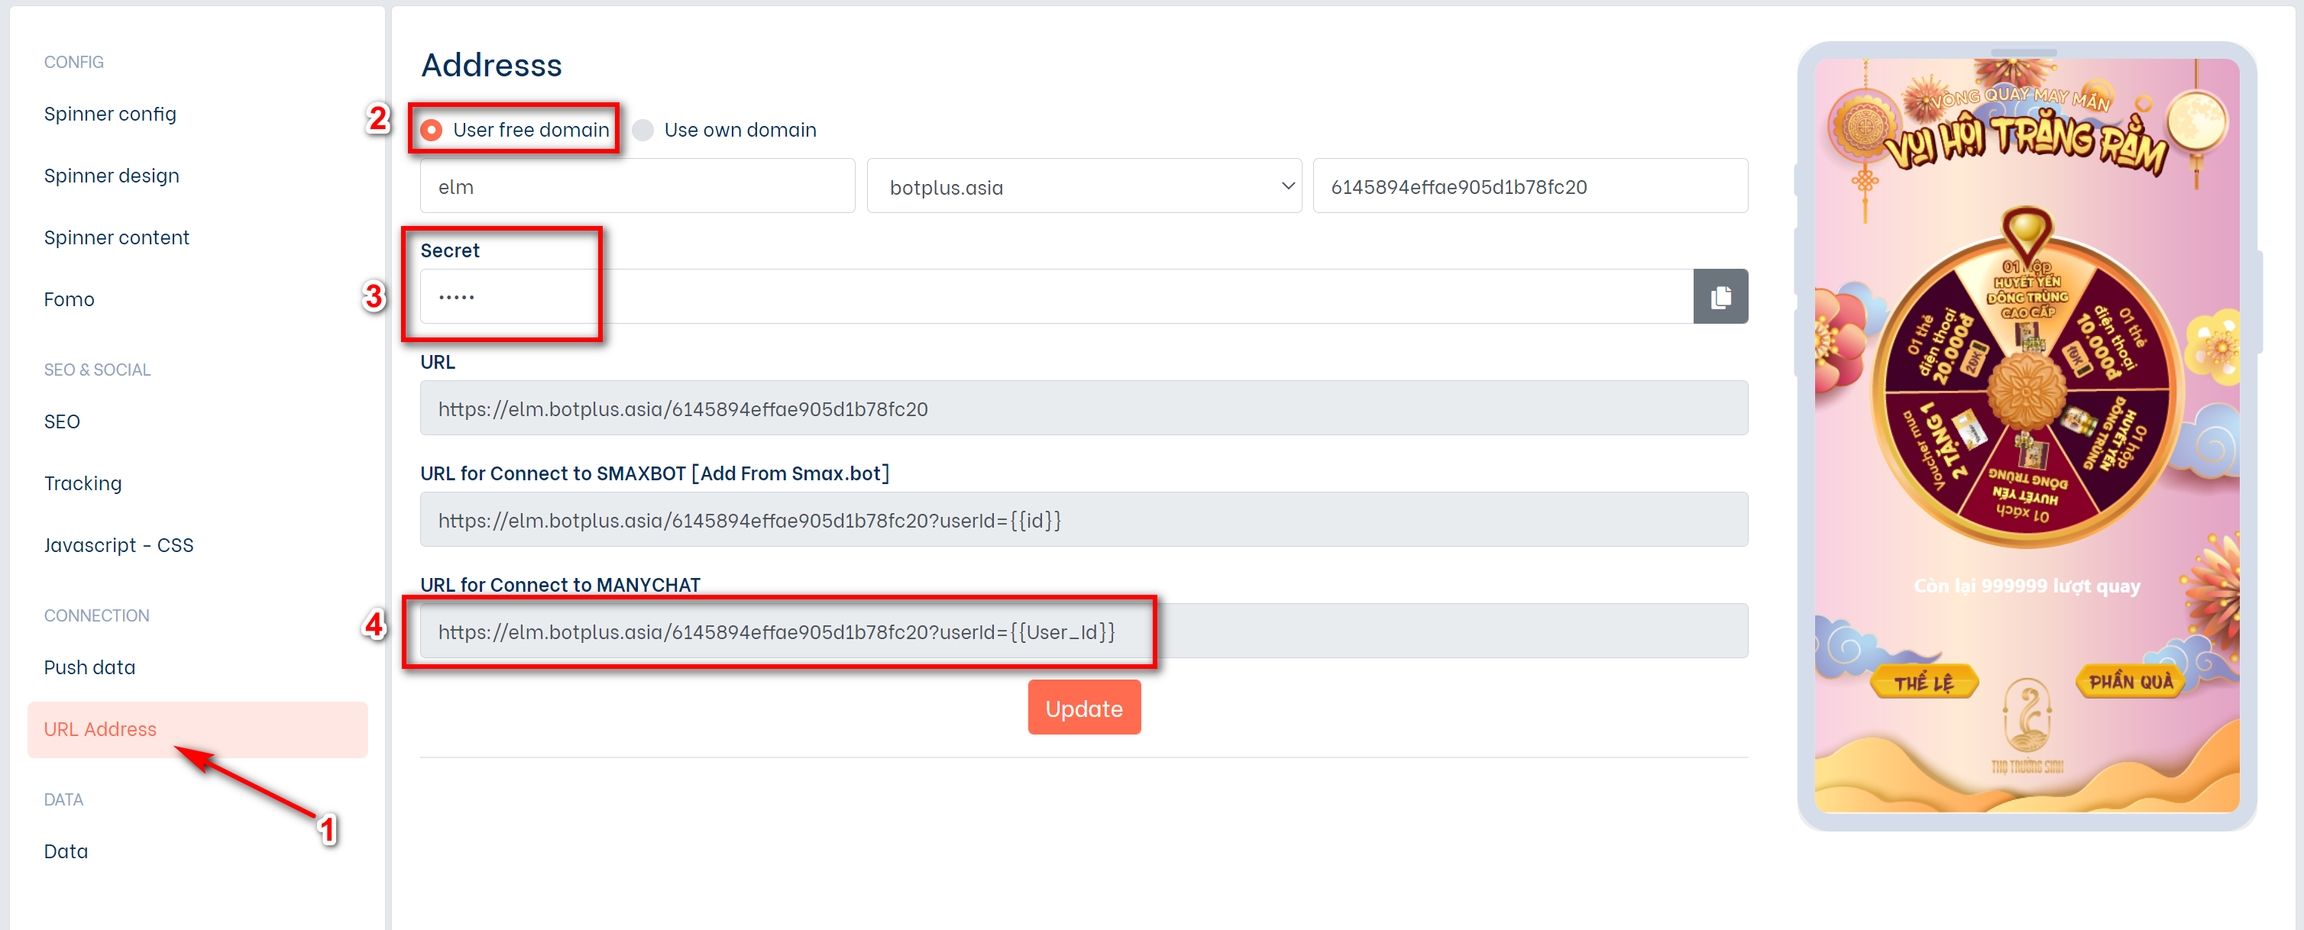Select the User free domain radio button

[432, 130]
